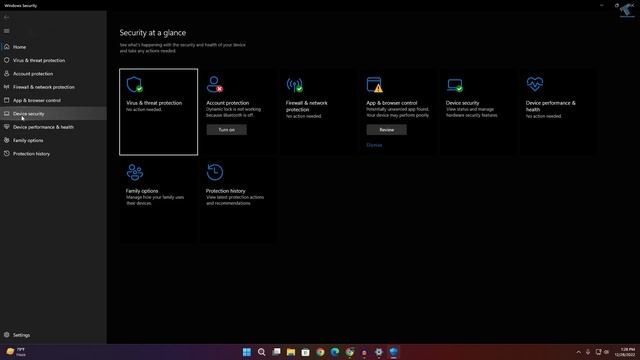Image resolution: width=640 pixels, height=360 pixels.
Task: Open the Windows Start menu
Action: pyautogui.click(x=247, y=352)
